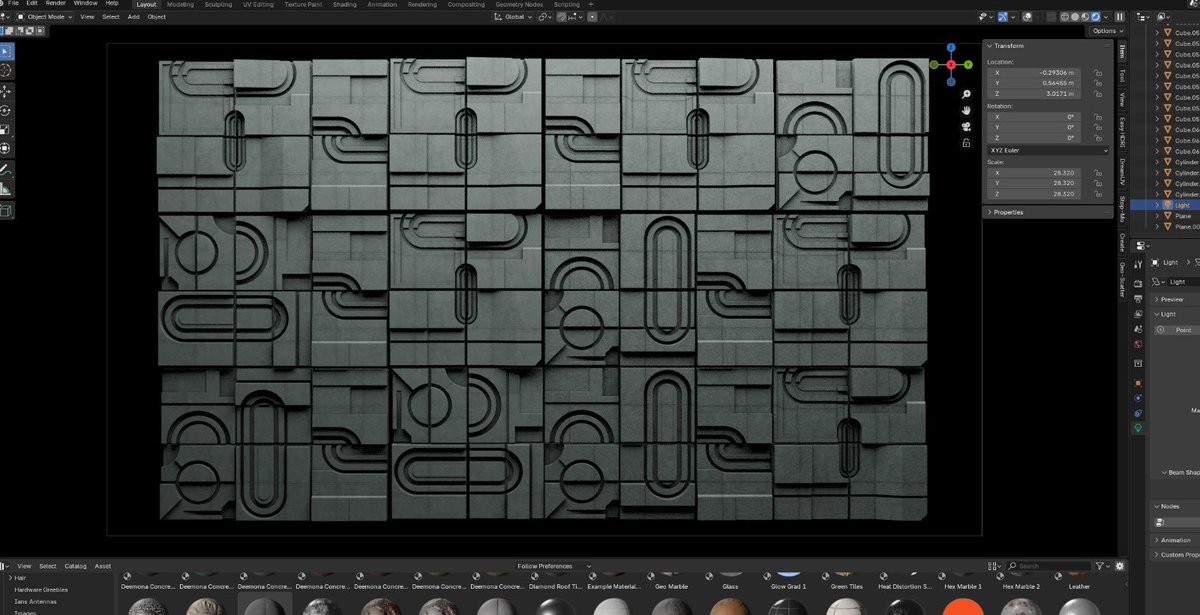1200x615 pixels.
Task: Toggle lock on Scale Z value
Action: click(1098, 194)
